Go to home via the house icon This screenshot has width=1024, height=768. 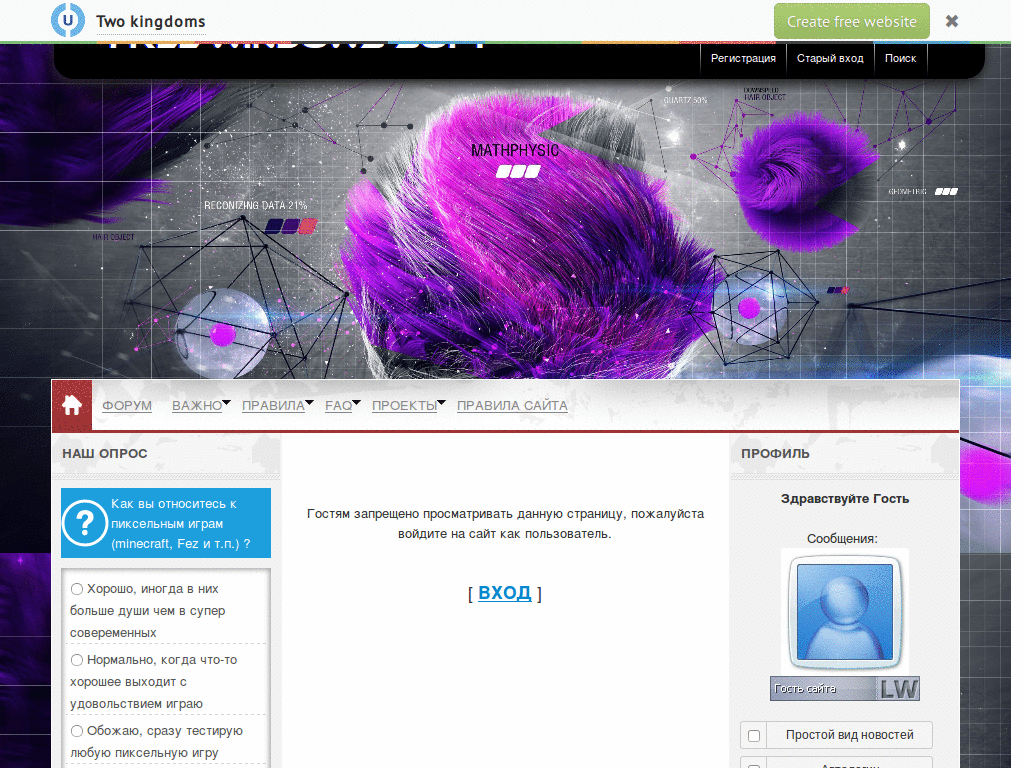tap(72, 405)
